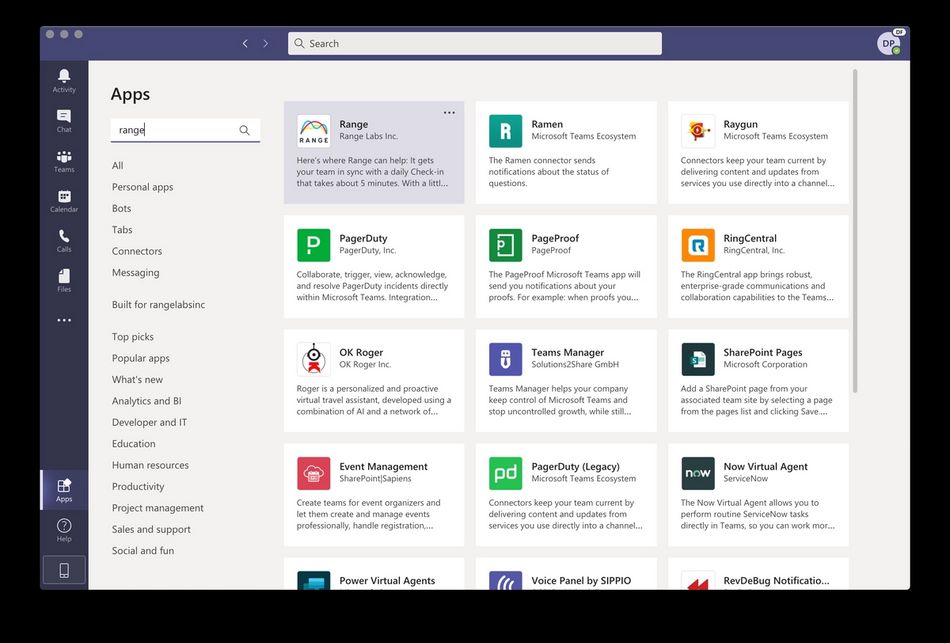Open Popular apps list

[141, 358]
